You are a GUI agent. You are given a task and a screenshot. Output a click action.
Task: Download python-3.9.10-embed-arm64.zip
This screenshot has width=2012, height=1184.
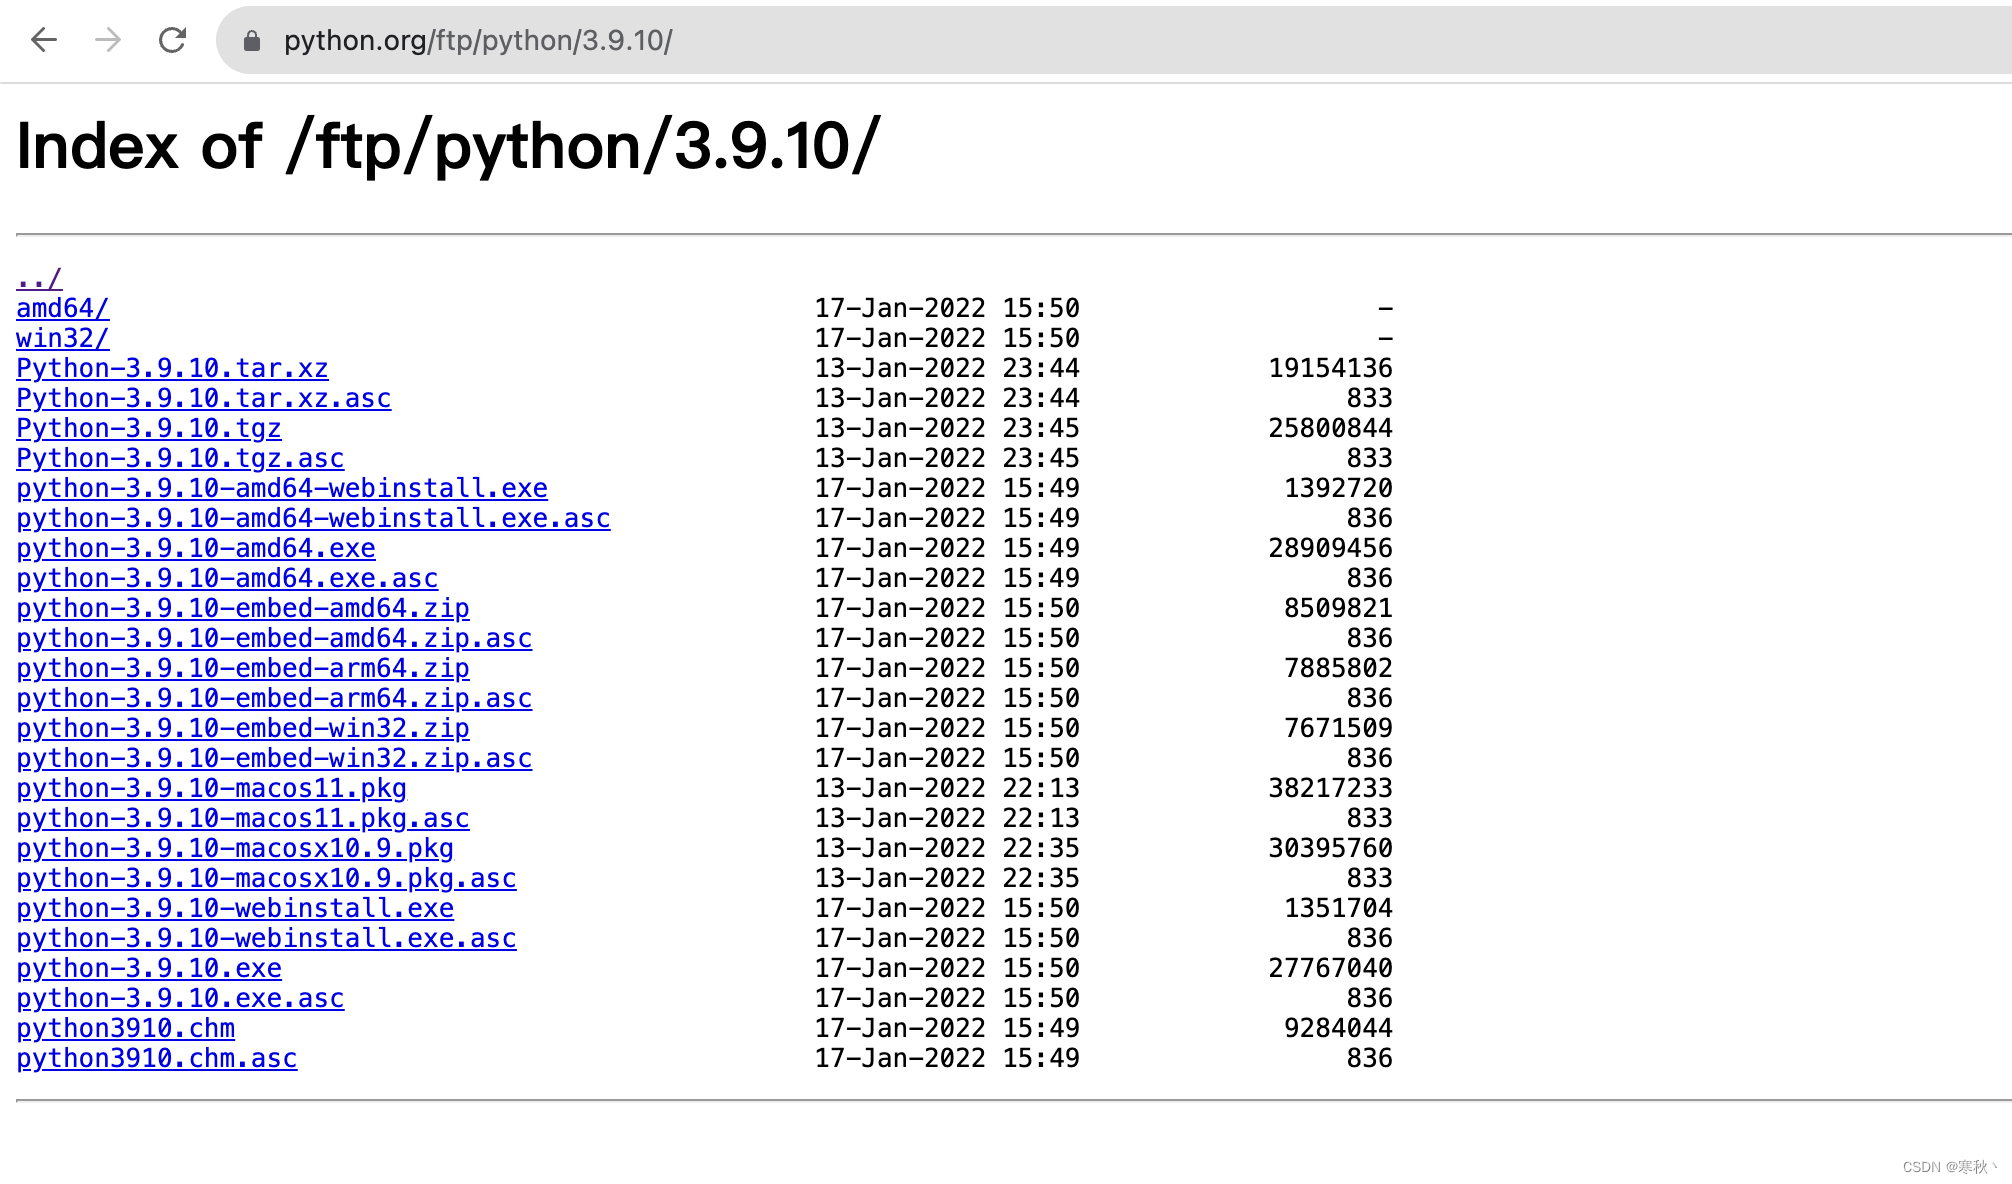[242, 668]
